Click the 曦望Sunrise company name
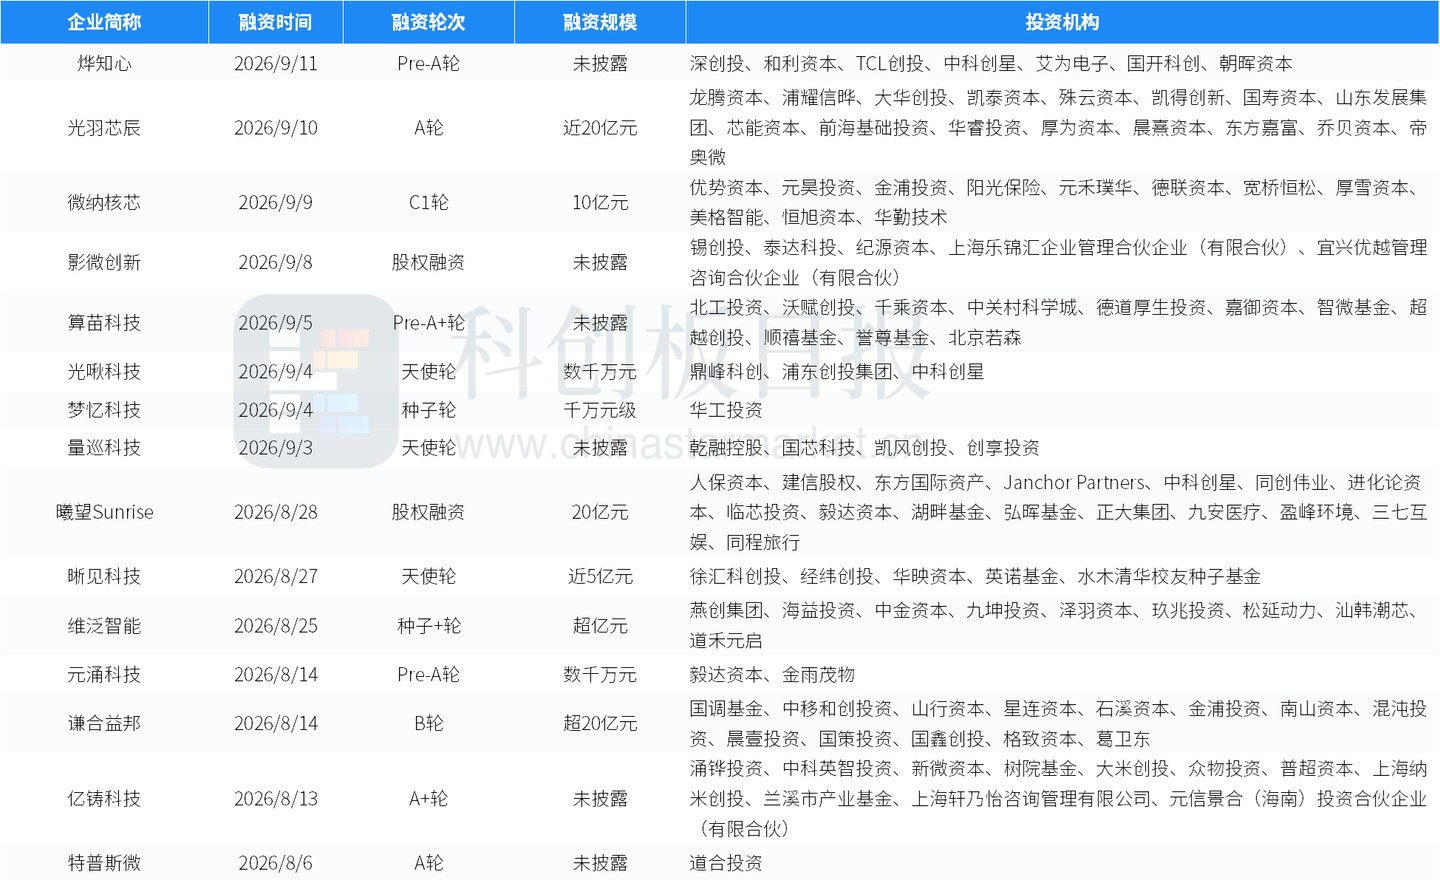The width and height of the screenshot is (1440, 883). click(104, 512)
